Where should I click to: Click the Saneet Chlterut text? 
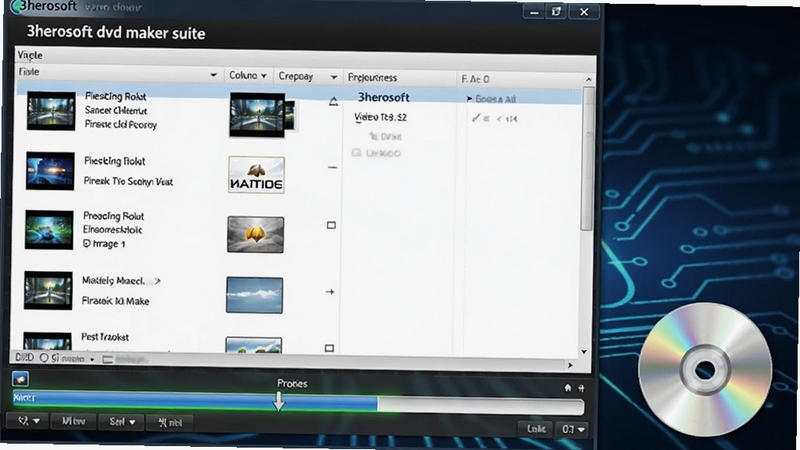point(116,110)
